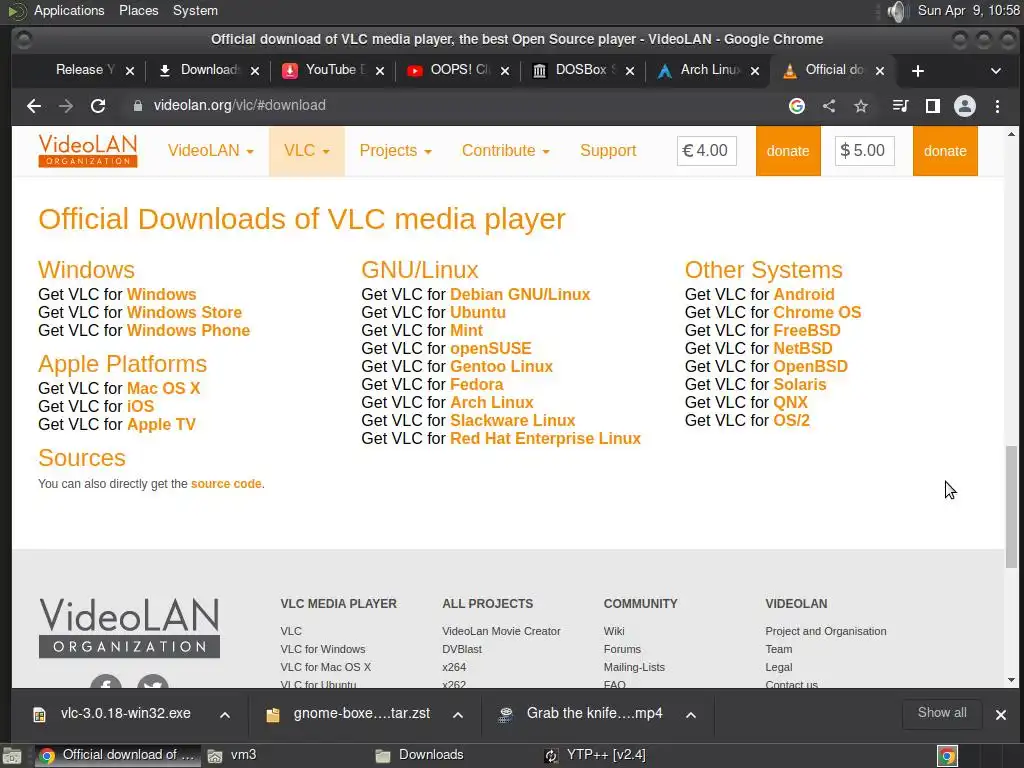Close the downloads shelf
Image resolution: width=1024 pixels, height=768 pixels.
pyautogui.click(x=1000, y=715)
